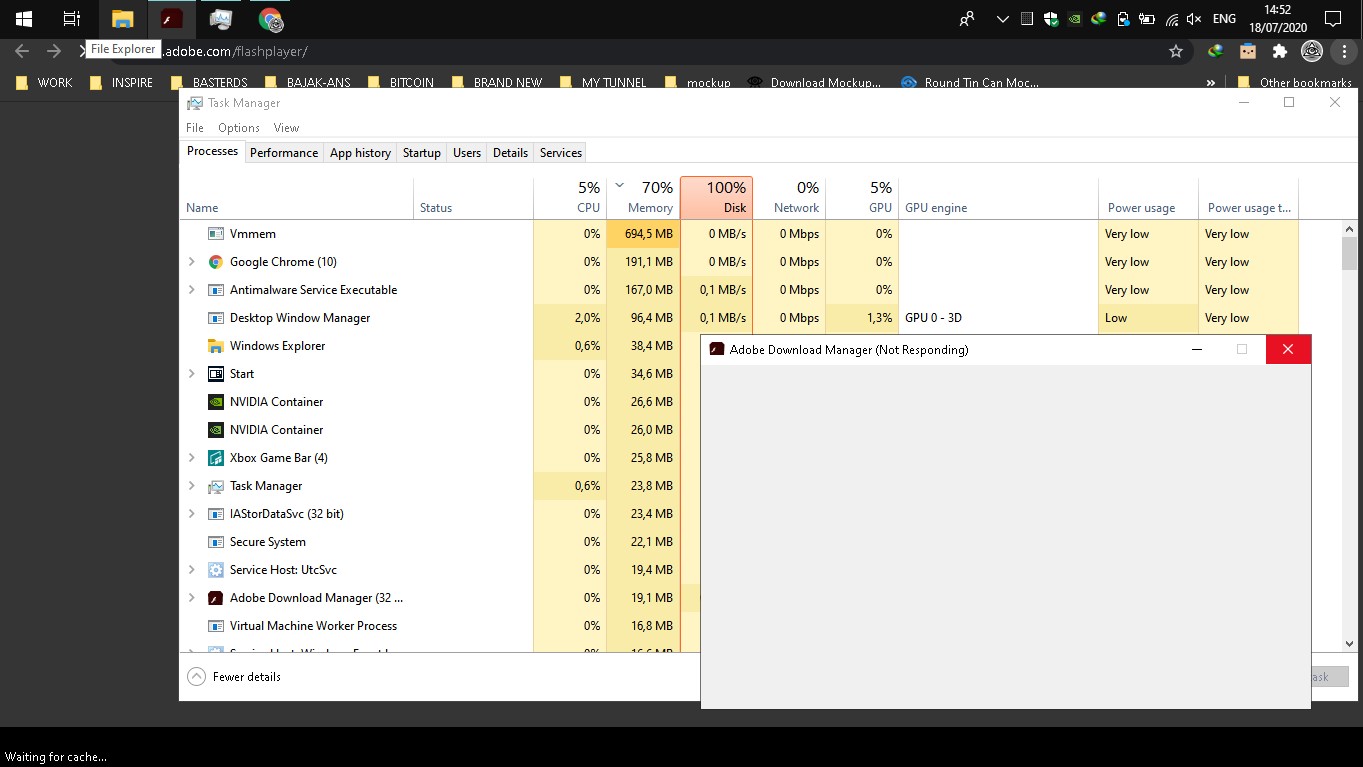The height and width of the screenshot is (767, 1363).
Task: Collapse Task Manager with Fewer details
Action: point(234,677)
